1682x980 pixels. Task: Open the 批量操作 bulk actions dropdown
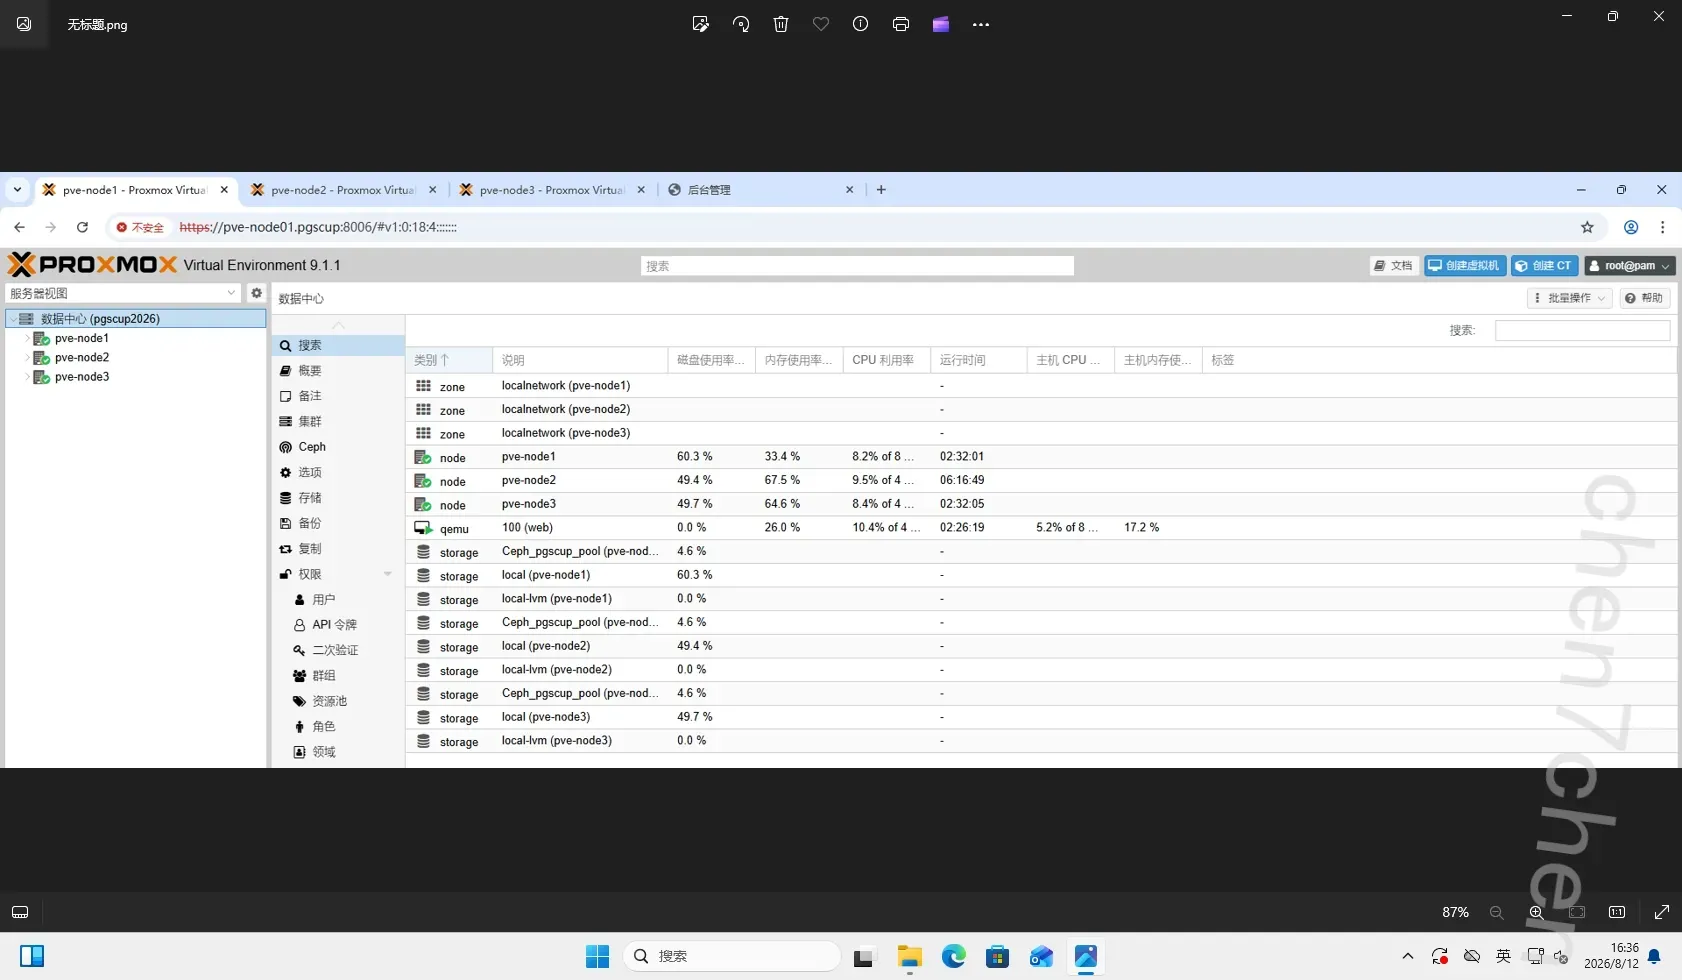coord(1570,298)
